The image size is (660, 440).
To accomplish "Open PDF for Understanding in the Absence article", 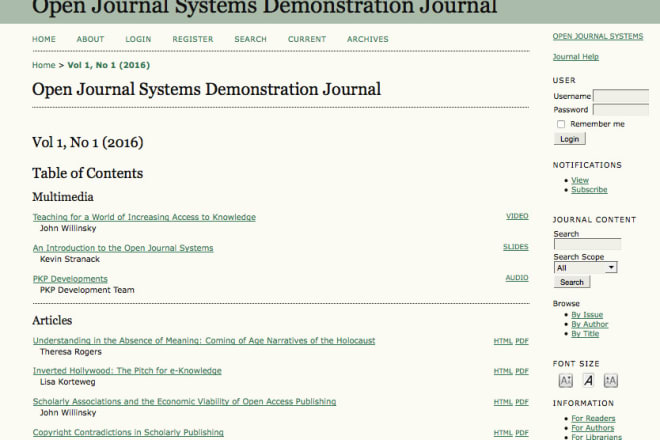I will 522,341.
